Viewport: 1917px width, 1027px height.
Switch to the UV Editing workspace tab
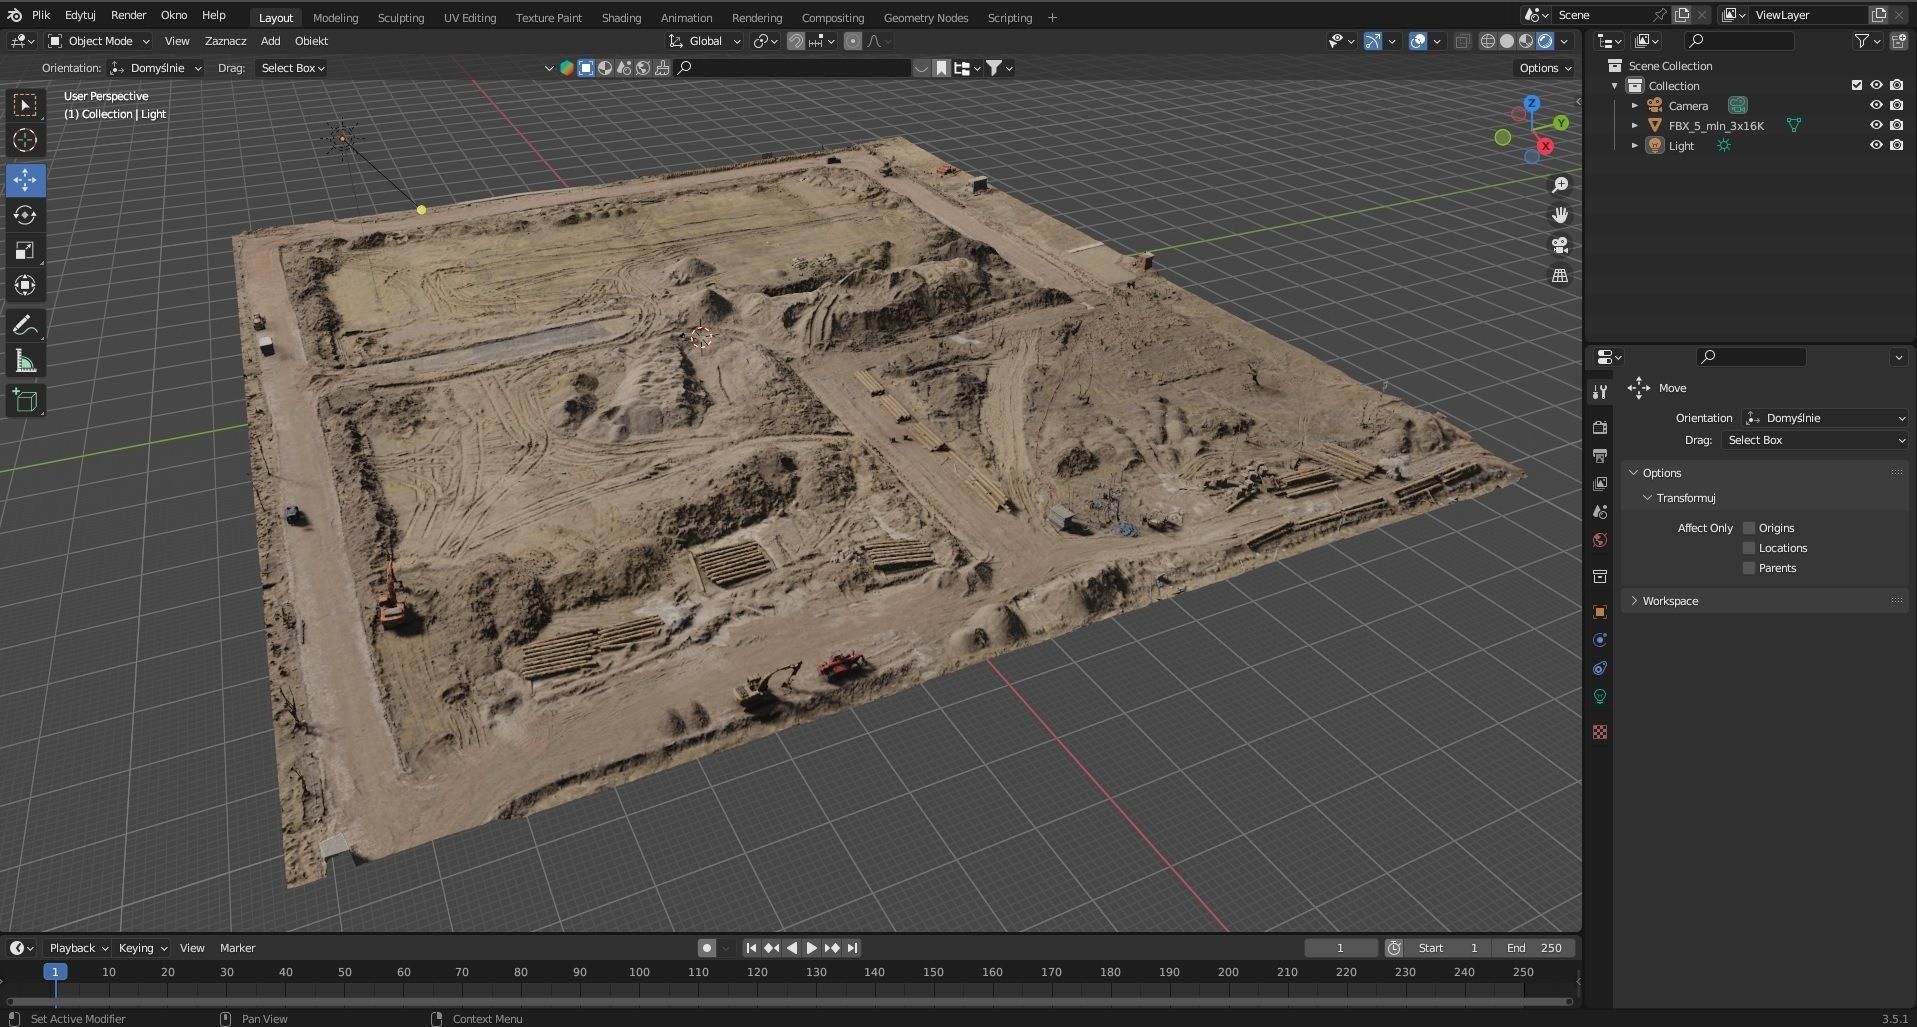click(470, 17)
